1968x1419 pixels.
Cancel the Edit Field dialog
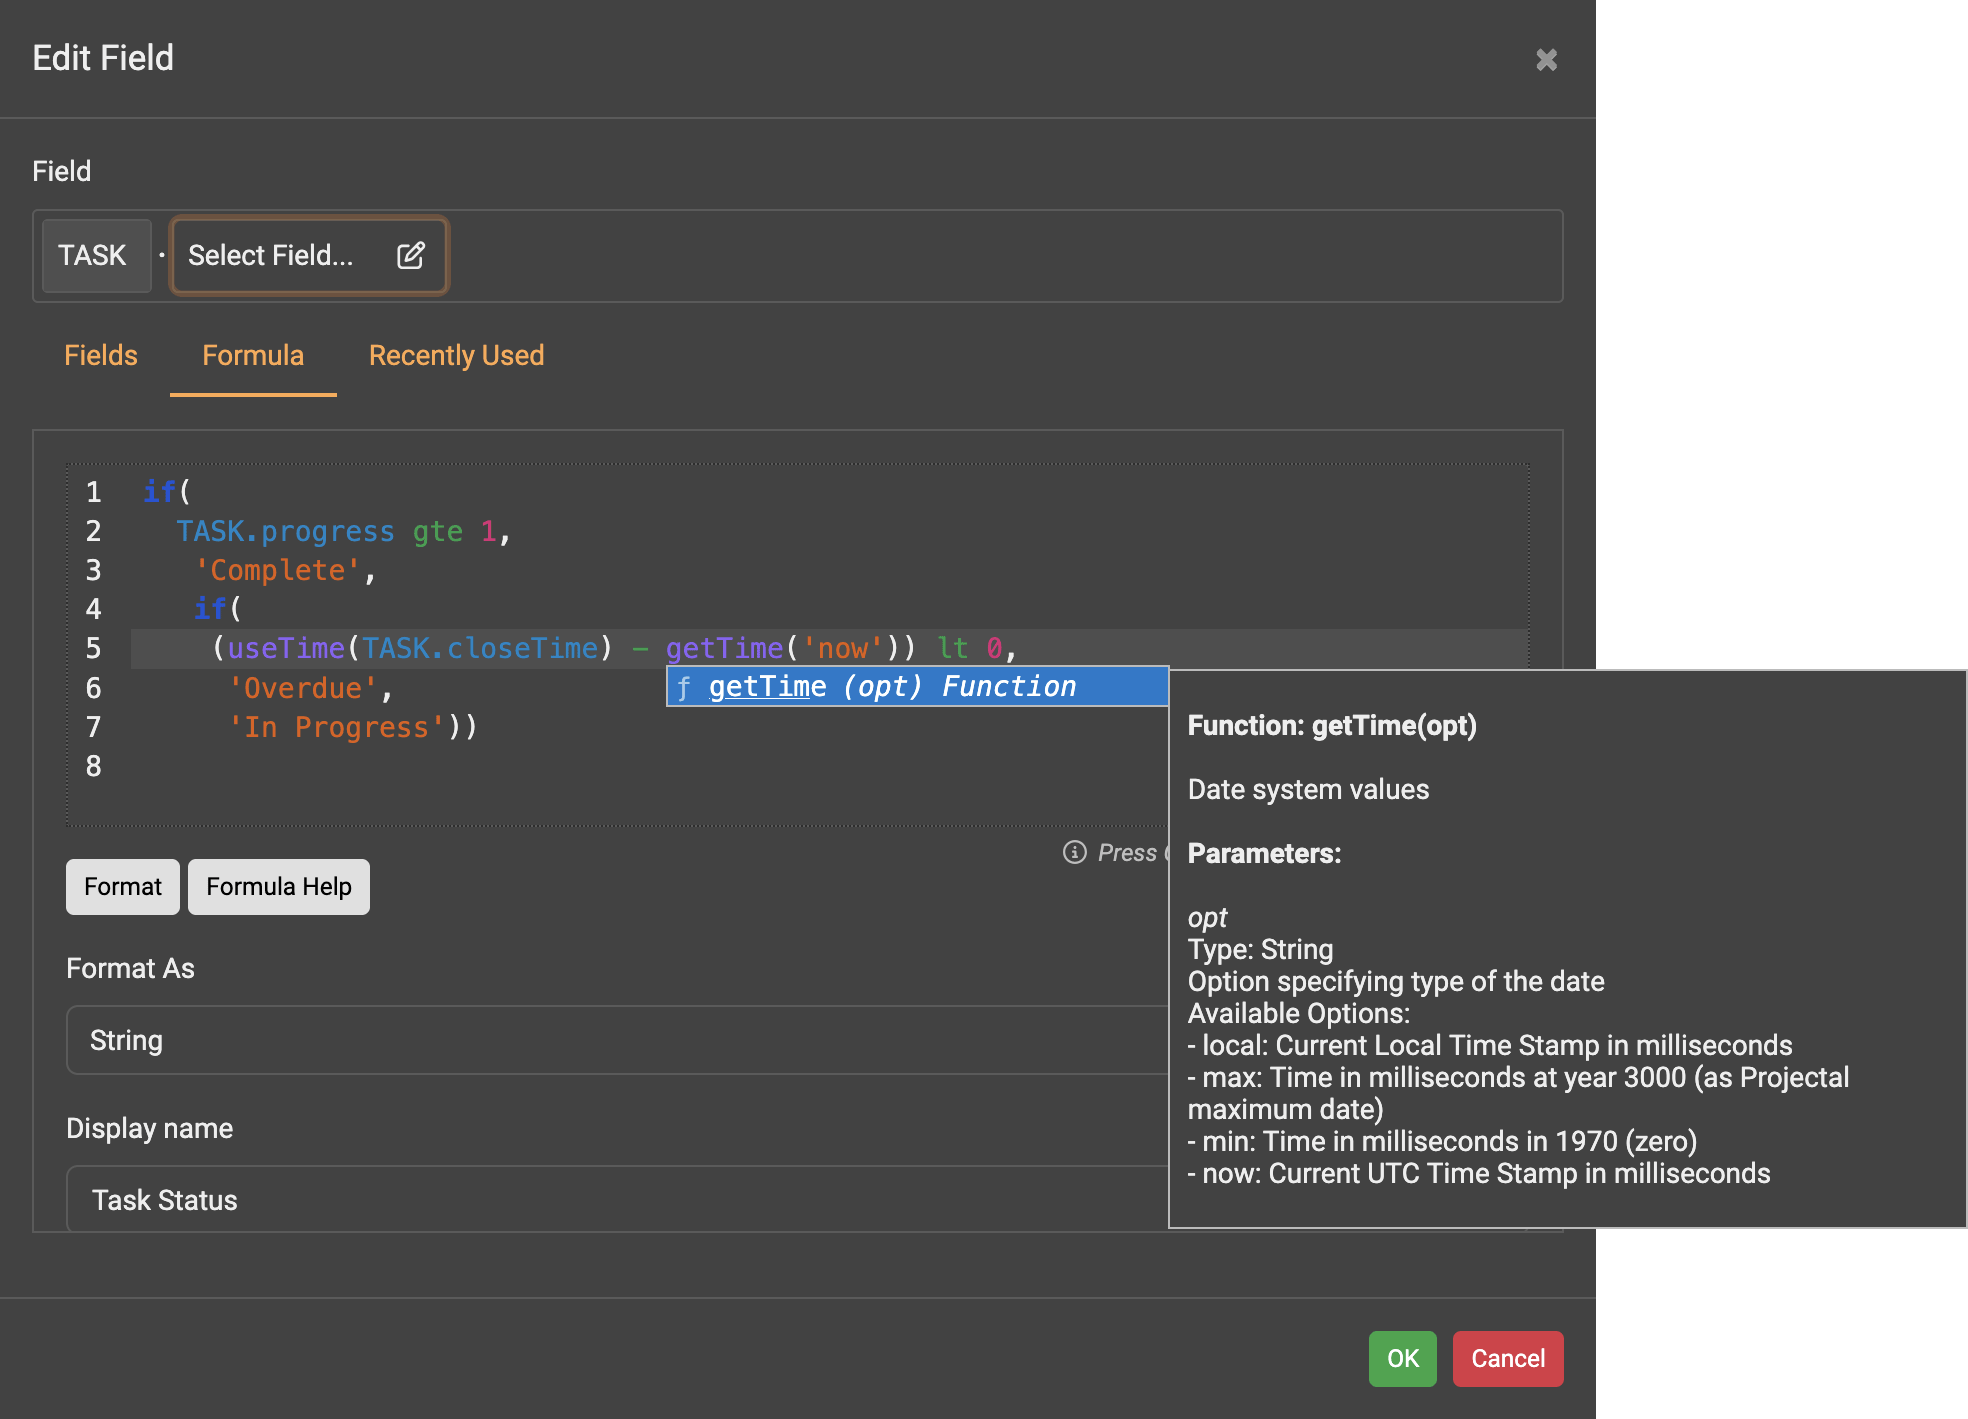point(1508,1359)
